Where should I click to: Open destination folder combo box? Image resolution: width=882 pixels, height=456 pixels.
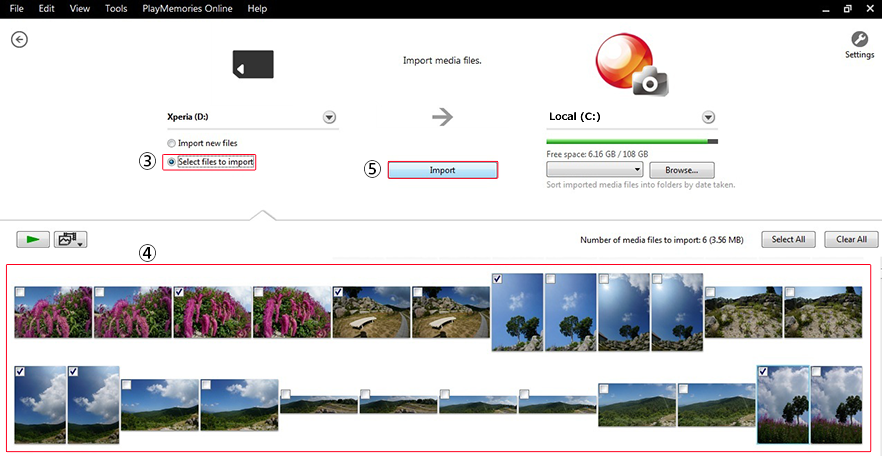point(595,169)
